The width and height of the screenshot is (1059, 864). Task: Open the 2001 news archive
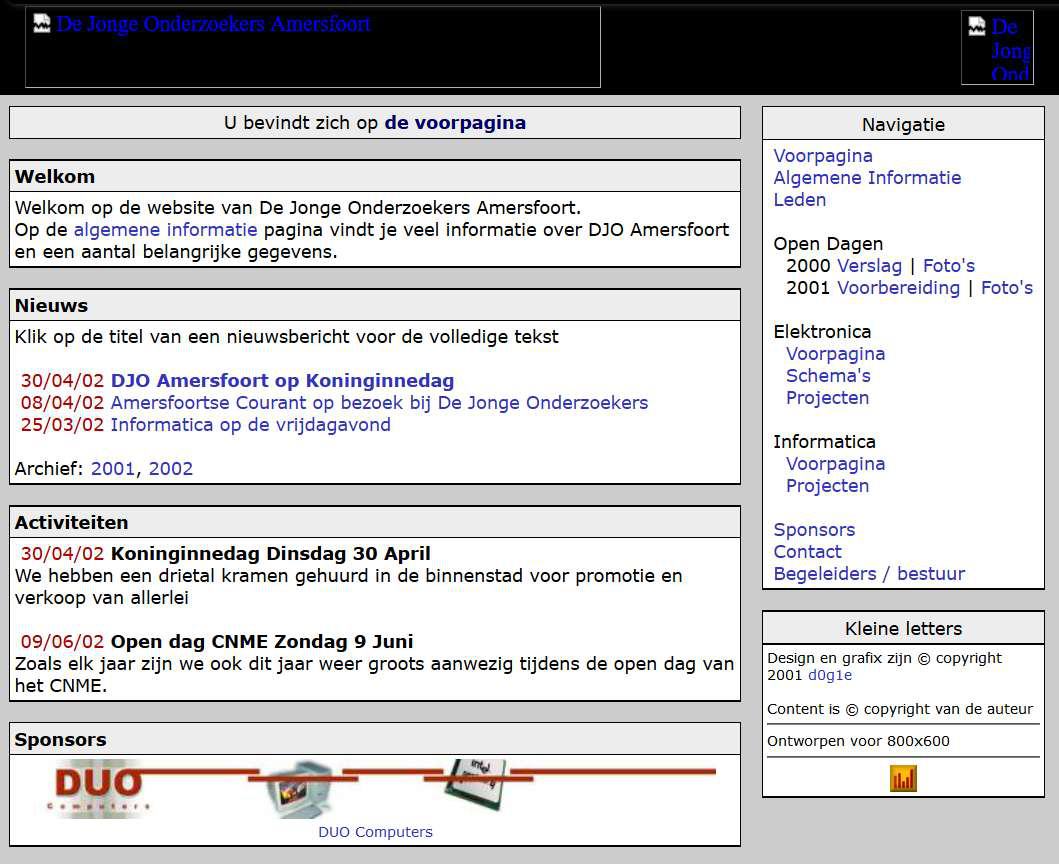click(x=113, y=468)
